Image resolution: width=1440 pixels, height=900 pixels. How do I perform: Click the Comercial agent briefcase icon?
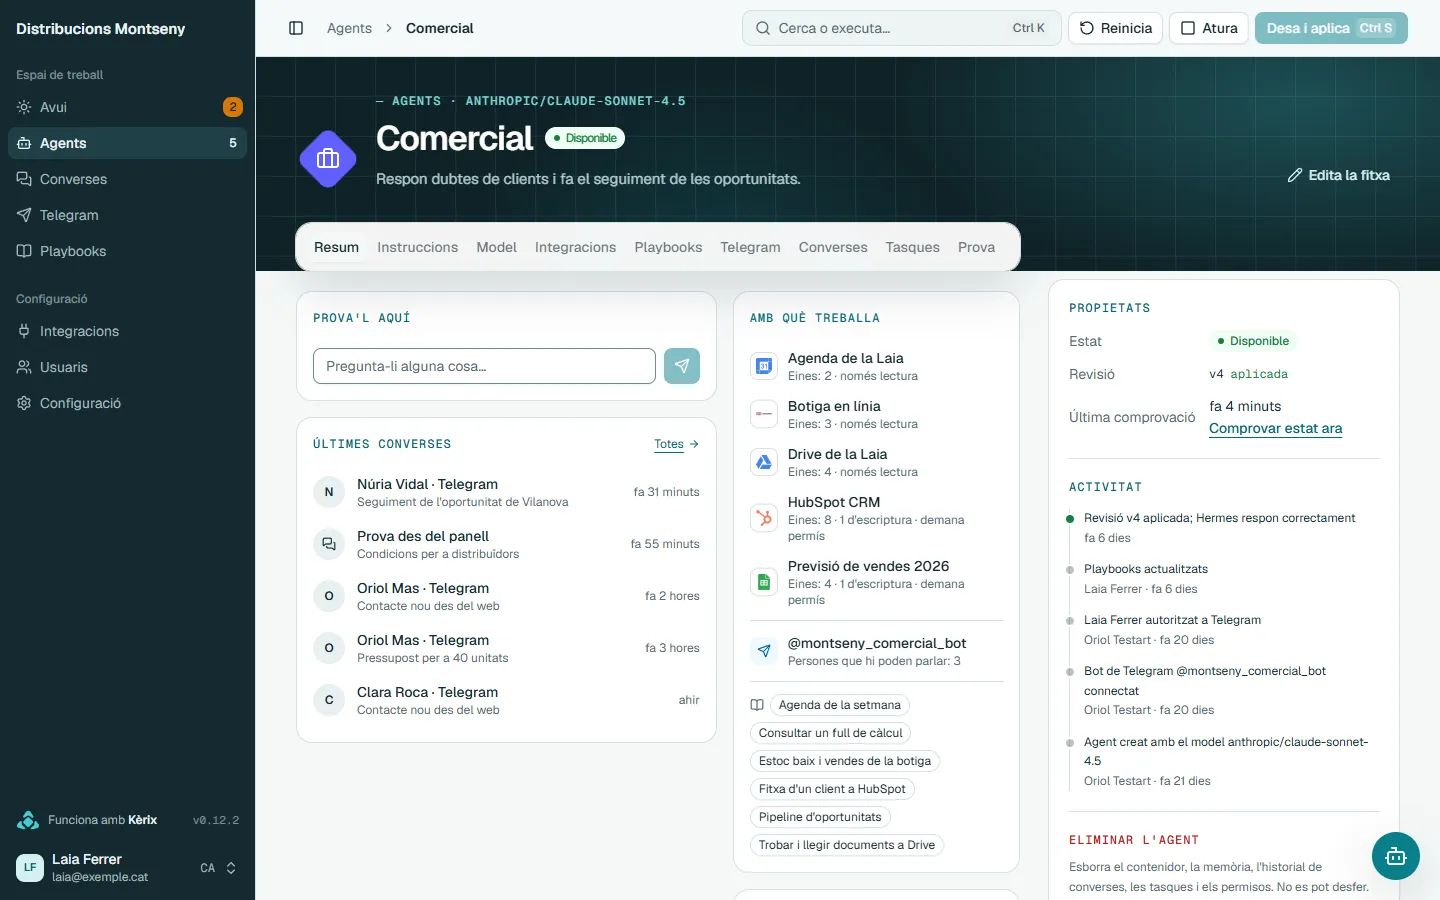pyautogui.click(x=328, y=159)
